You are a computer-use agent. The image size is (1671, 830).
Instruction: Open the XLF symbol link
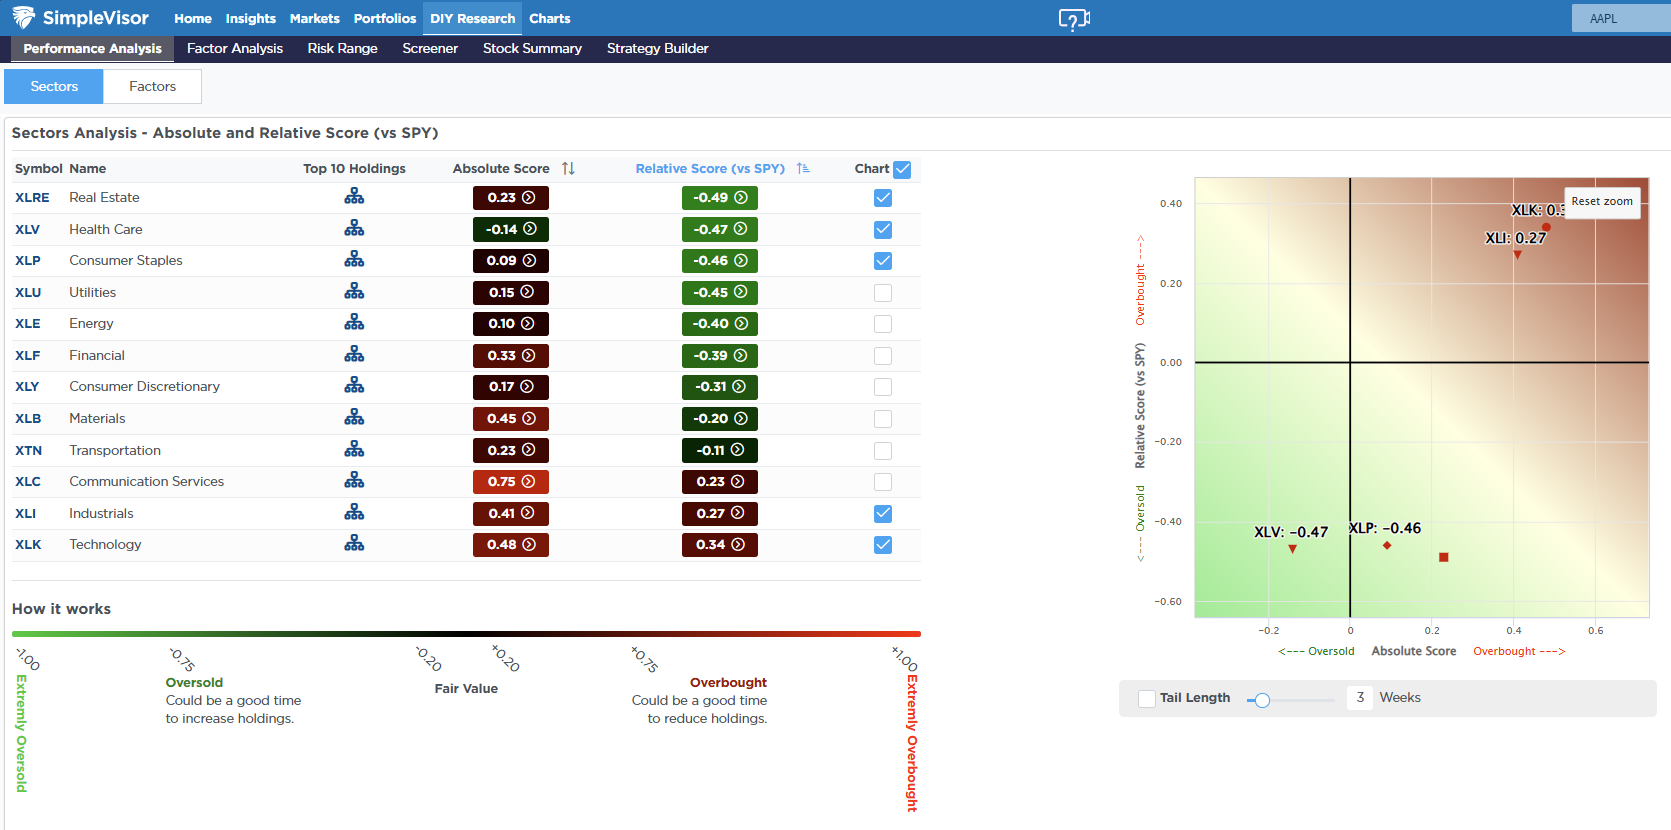pos(28,355)
